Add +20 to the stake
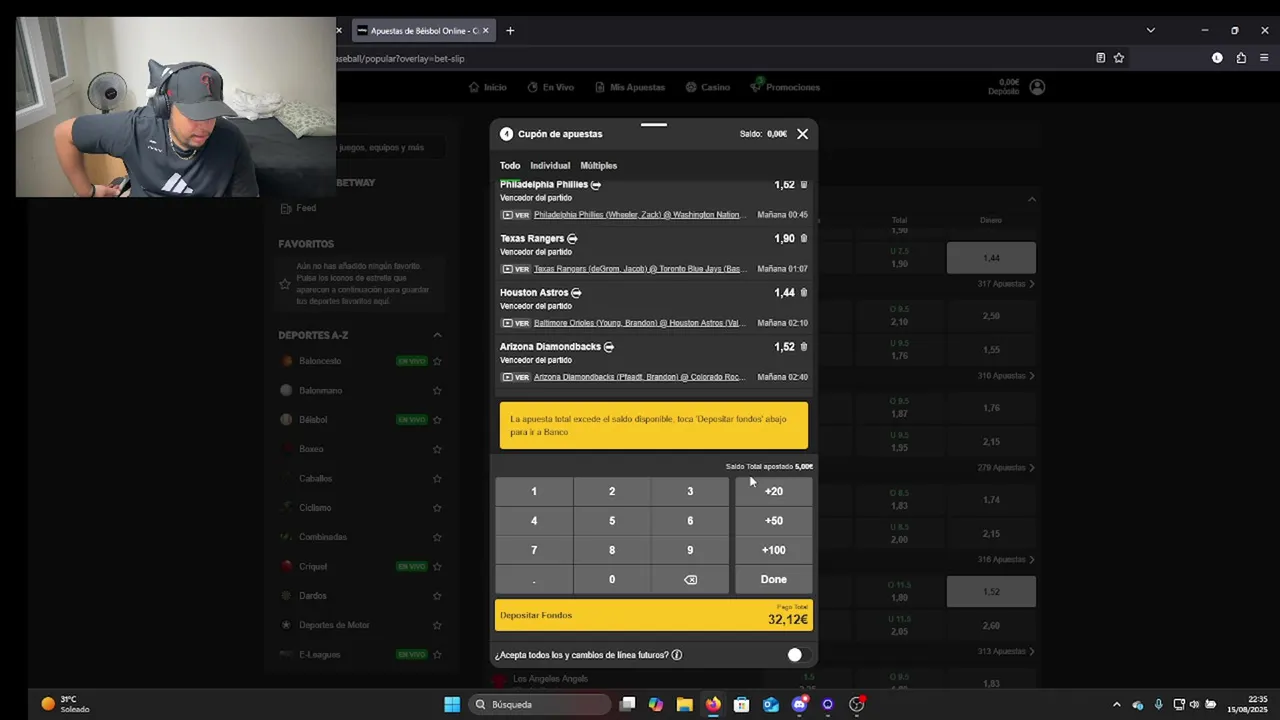Screen dimensions: 1280x720 point(774,491)
